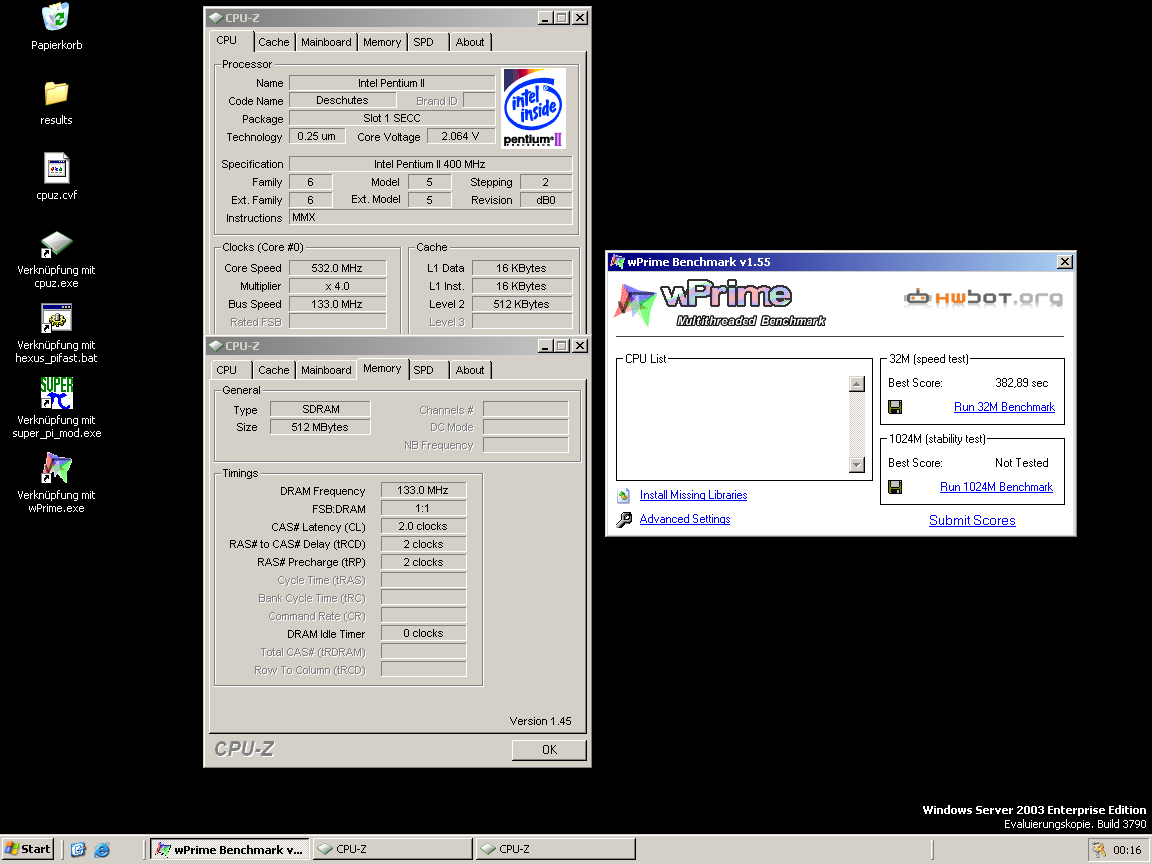The height and width of the screenshot is (864, 1152).
Task: Click the Core Speed 532.0 MHz field
Action: click(338, 268)
